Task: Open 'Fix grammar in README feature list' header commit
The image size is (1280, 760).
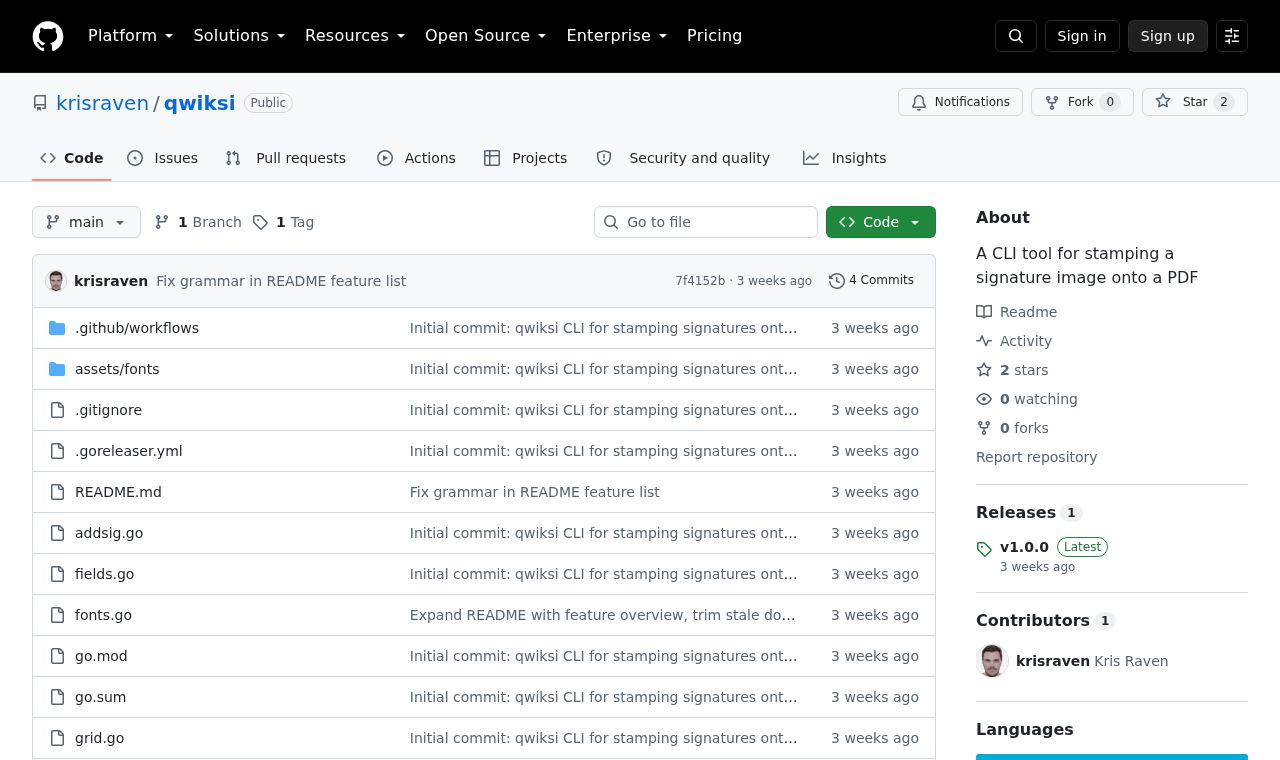Action: (281, 281)
